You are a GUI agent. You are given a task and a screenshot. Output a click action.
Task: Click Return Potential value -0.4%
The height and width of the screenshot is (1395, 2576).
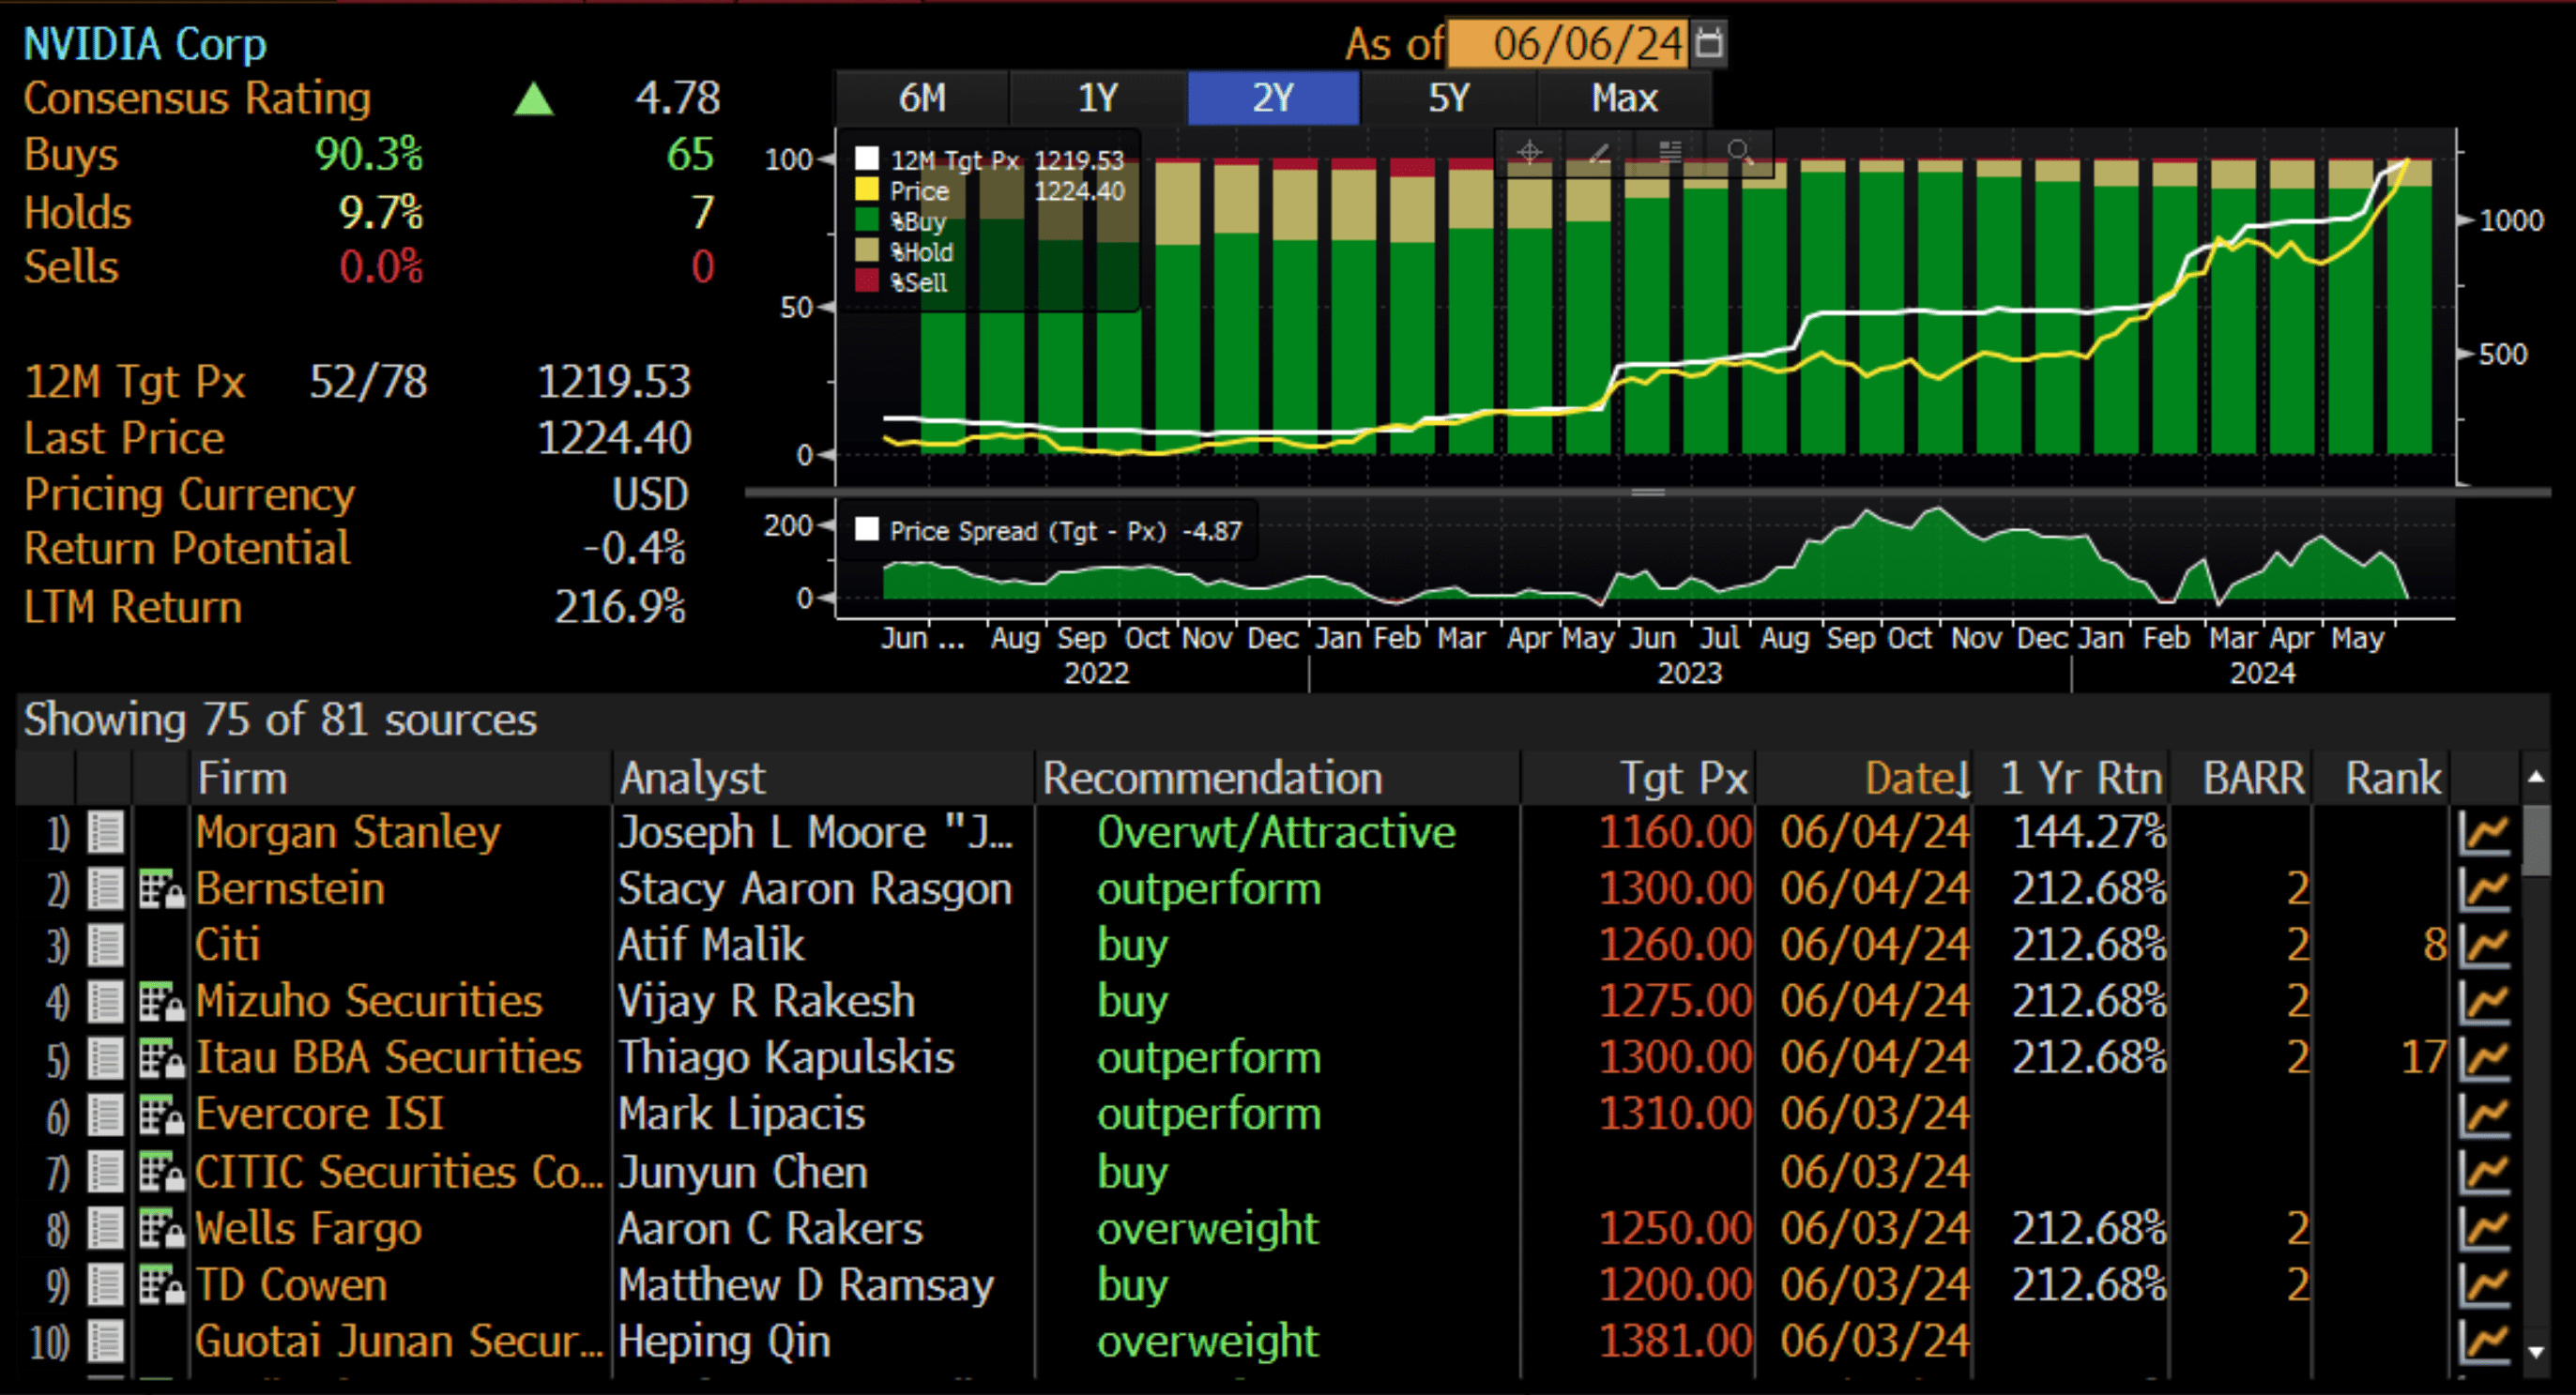(635, 548)
